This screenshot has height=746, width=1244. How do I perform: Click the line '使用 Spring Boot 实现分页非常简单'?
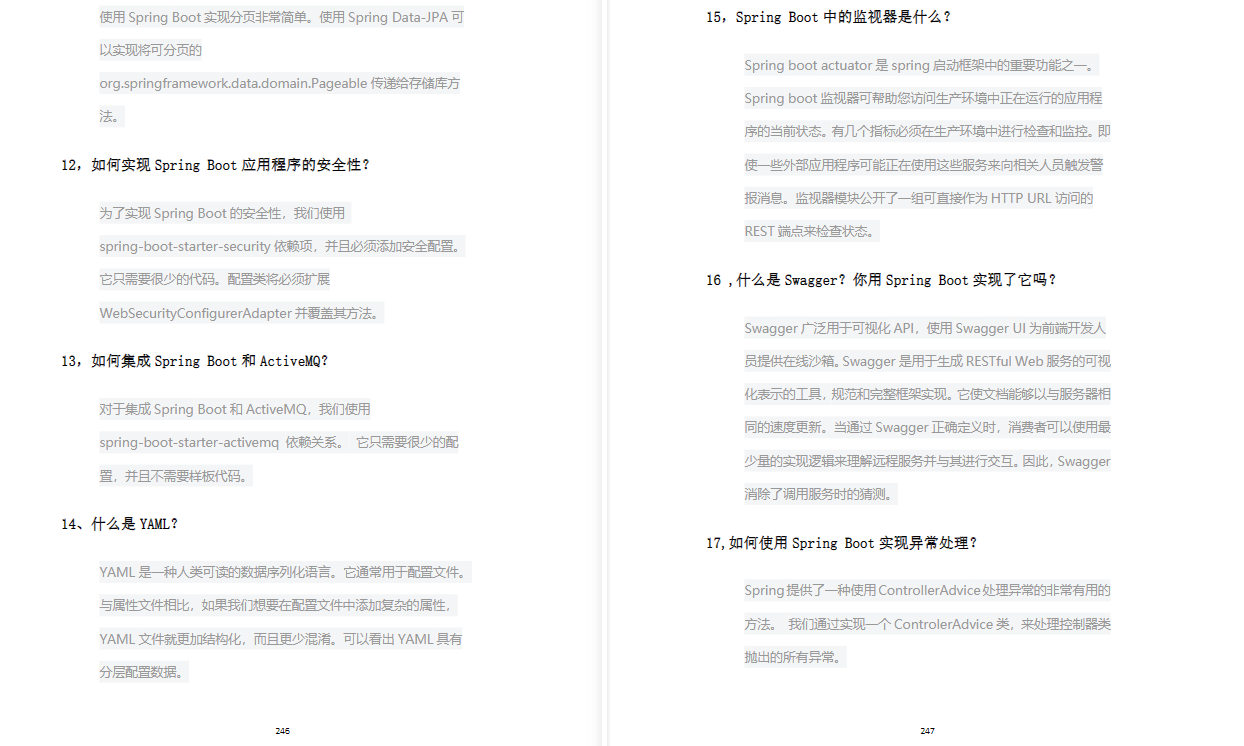point(282,17)
